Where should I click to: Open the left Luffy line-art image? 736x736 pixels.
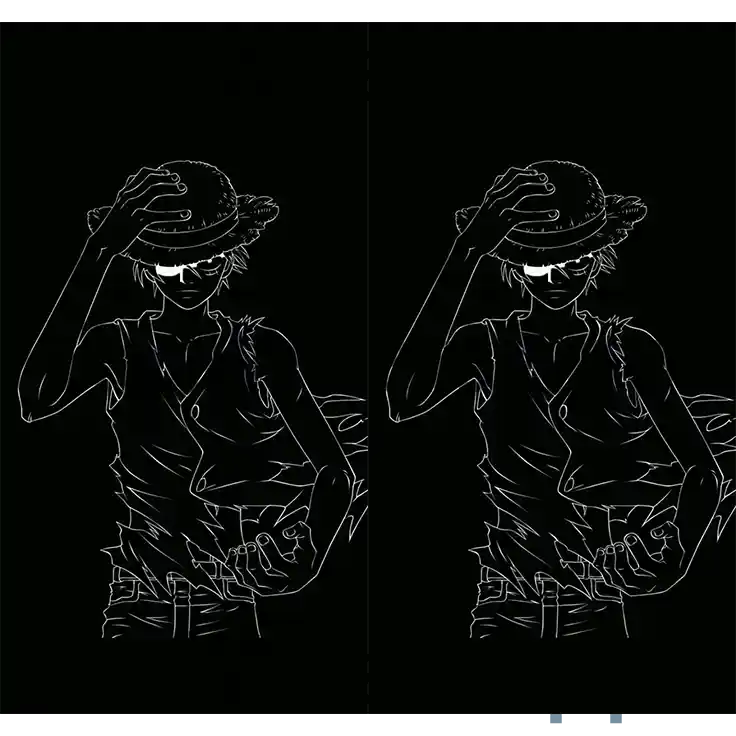(x=184, y=368)
